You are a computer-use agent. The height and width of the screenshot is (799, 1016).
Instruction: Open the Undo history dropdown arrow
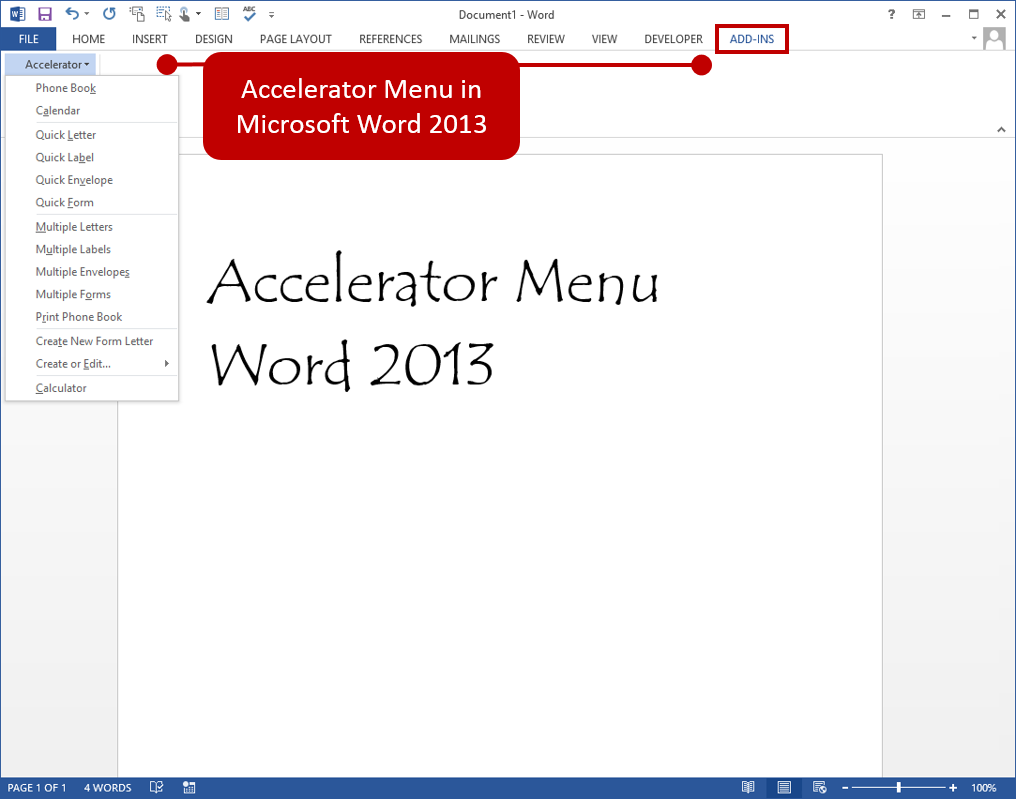click(87, 14)
